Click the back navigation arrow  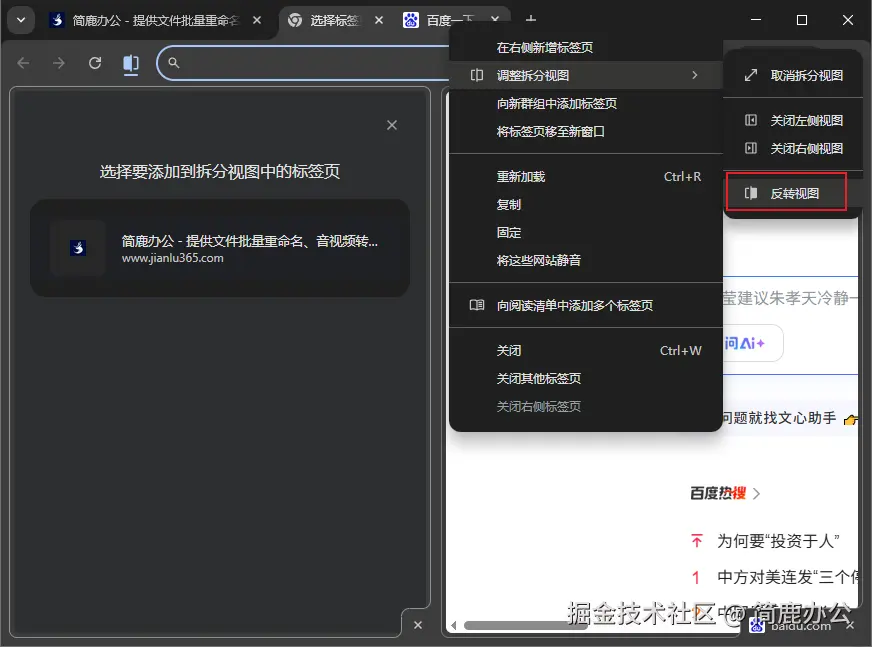(23, 63)
